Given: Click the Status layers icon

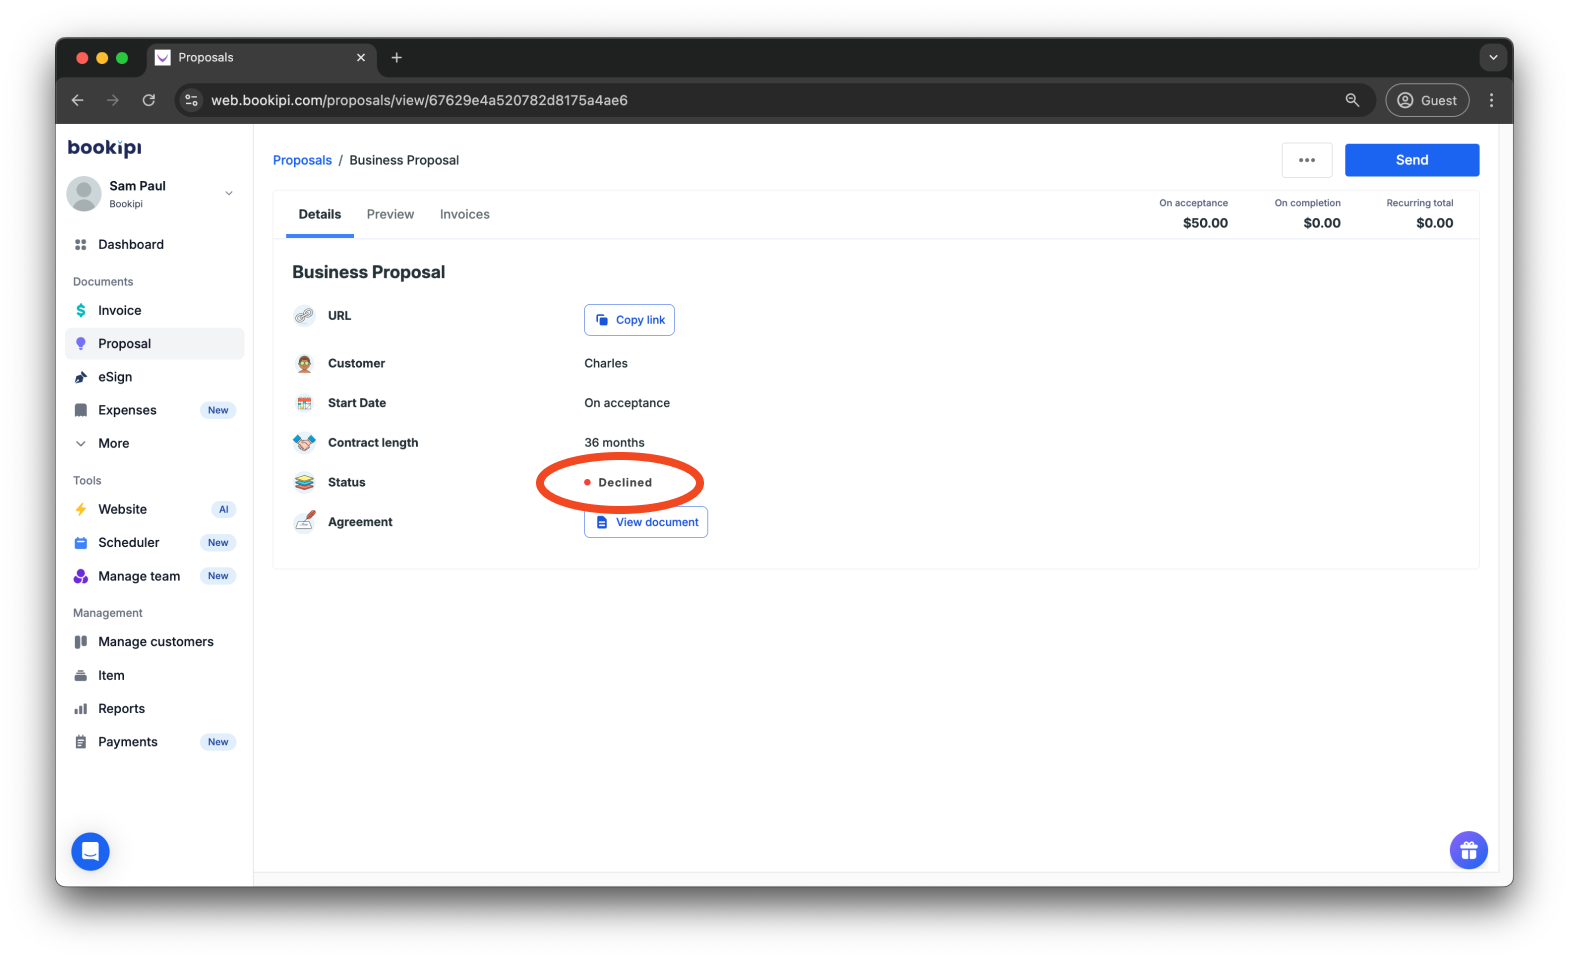Looking at the screenshot, I should 304,483.
